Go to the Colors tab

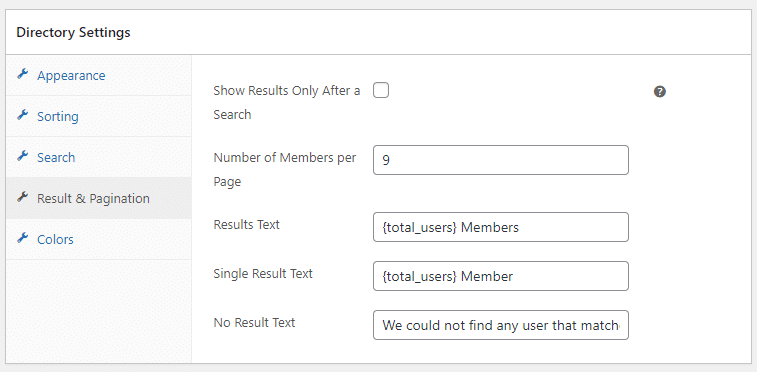(x=98, y=239)
